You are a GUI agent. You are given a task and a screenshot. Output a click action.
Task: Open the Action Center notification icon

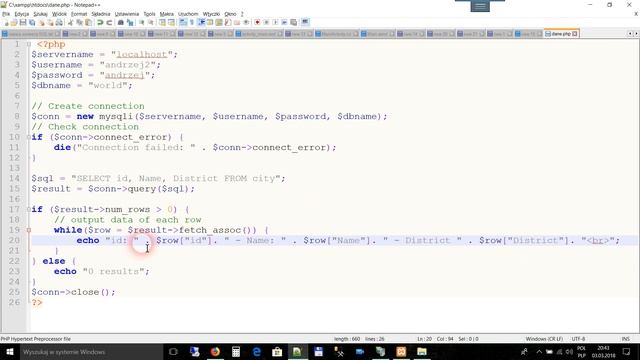(x=627, y=352)
